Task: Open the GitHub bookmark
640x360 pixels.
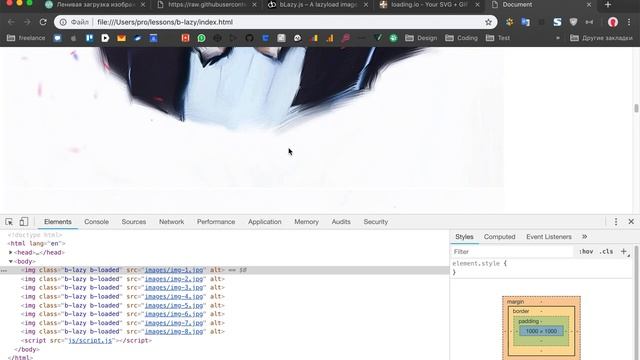Action: (249, 38)
